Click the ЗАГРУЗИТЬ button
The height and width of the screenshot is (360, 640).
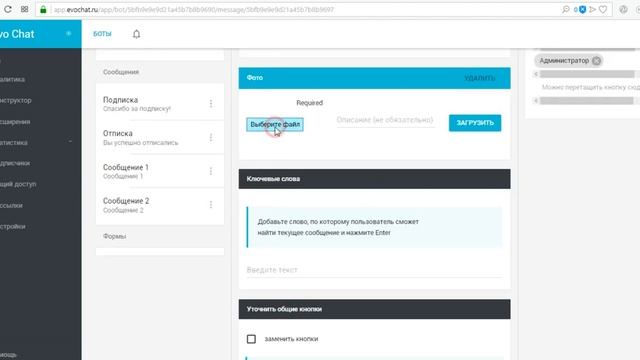[475, 123]
